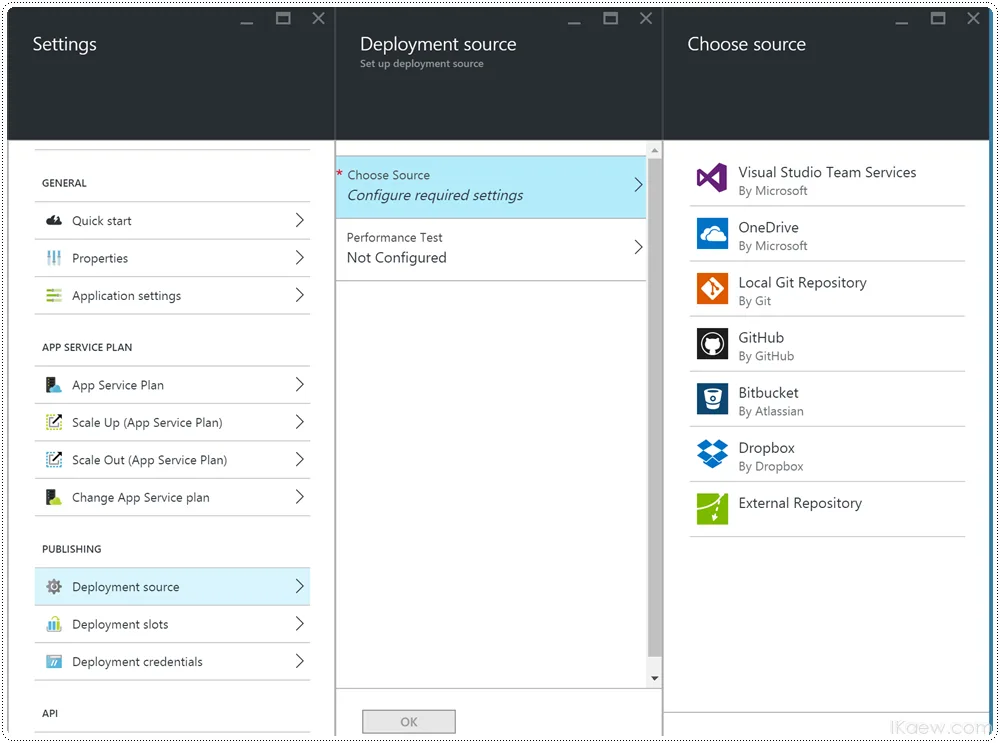Expand the App Service Plan chevron

coord(300,385)
